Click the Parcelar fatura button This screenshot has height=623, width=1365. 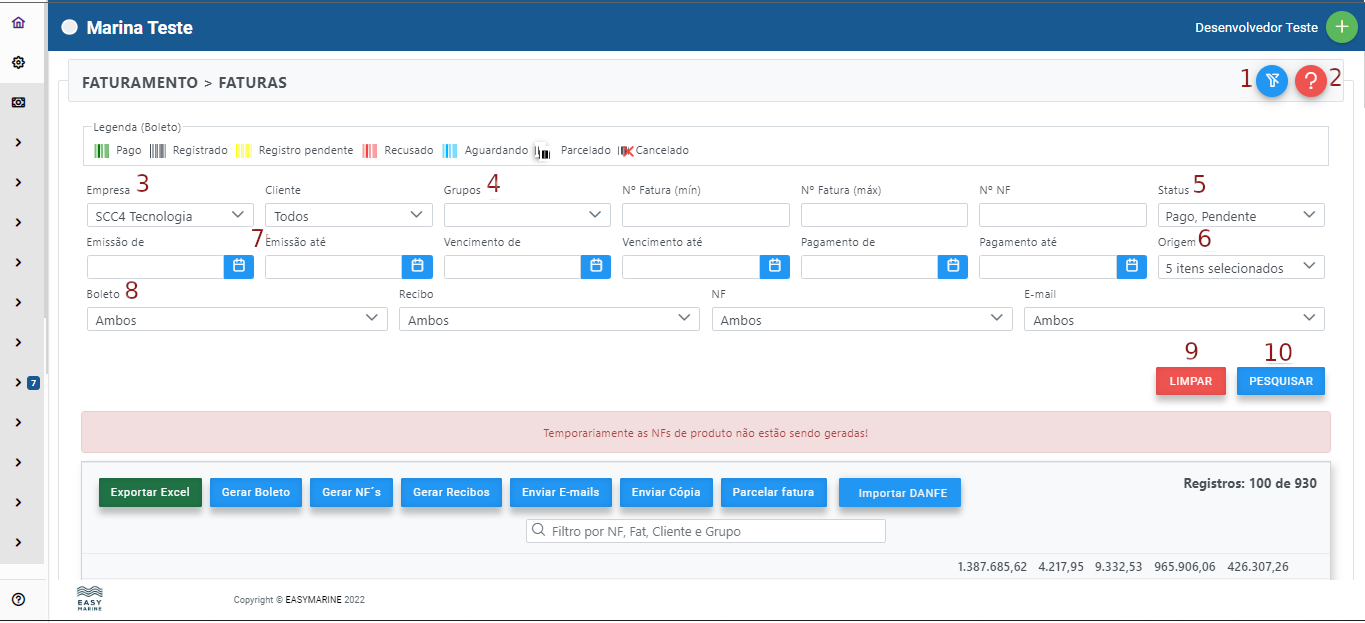[773, 492]
